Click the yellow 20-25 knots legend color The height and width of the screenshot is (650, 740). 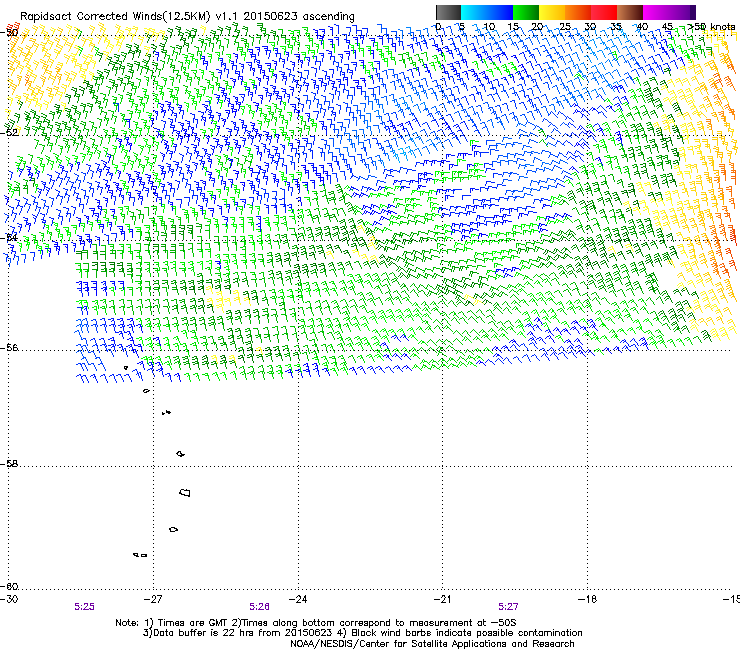[552, 12]
